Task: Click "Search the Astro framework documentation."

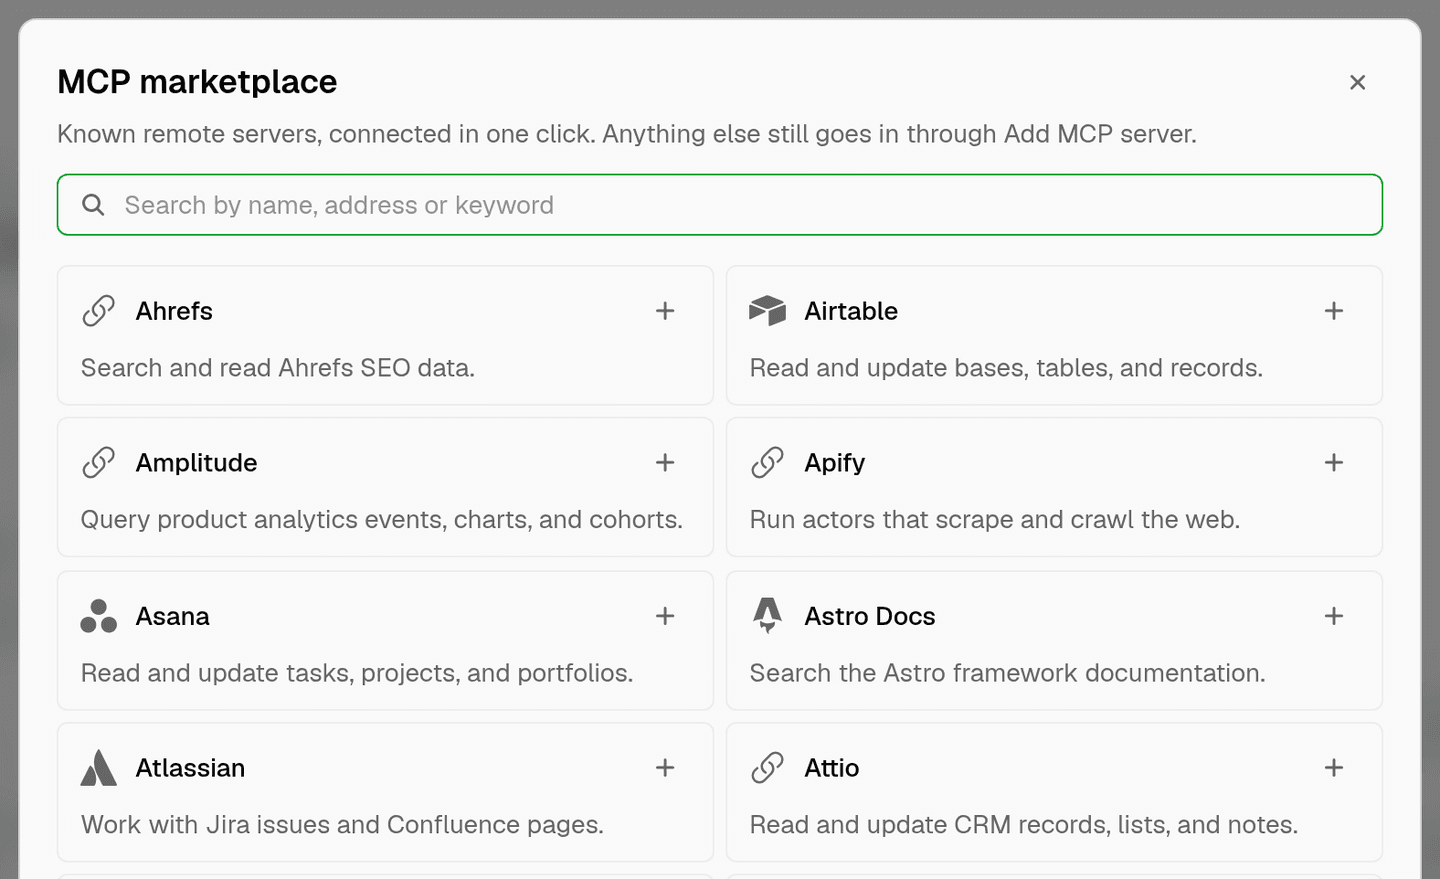Action: tap(1008, 673)
